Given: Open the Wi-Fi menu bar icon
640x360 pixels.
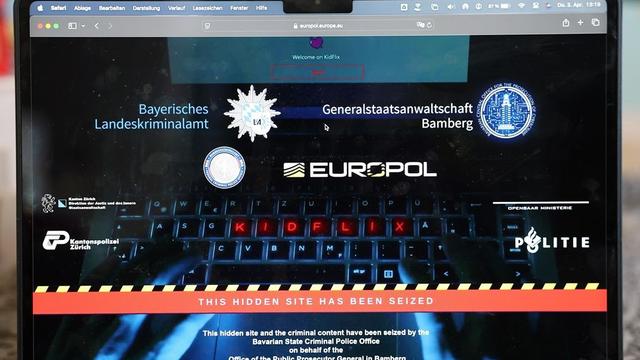Looking at the screenshot, I should pyautogui.click(x=522, y=6).
